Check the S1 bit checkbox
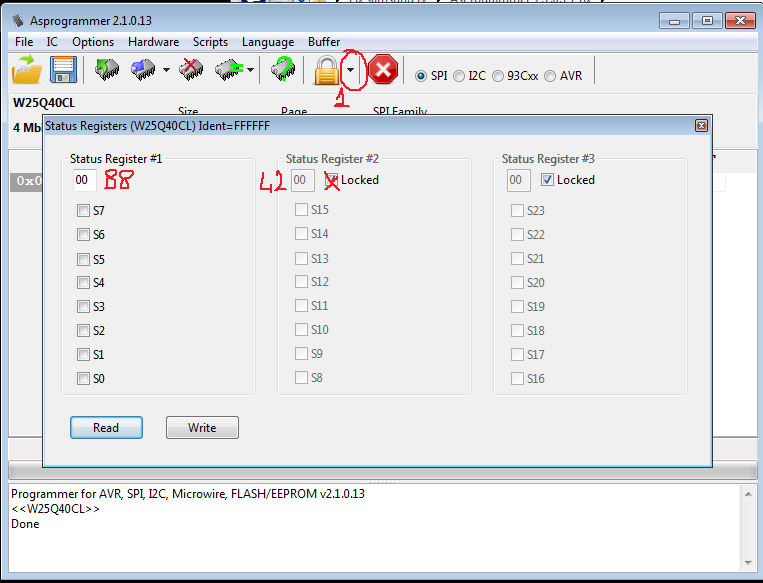The image size is (763, 583). 83,354
